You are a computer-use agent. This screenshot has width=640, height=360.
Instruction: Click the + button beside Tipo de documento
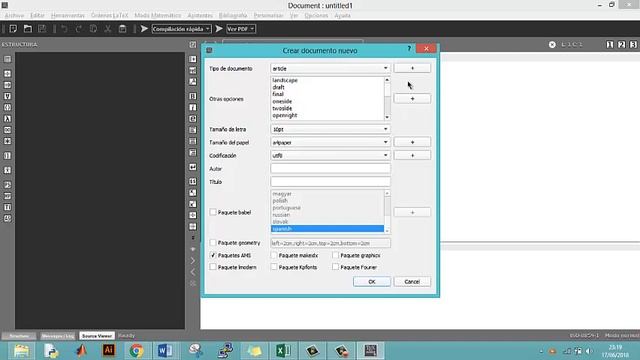(x=412, y=68)
